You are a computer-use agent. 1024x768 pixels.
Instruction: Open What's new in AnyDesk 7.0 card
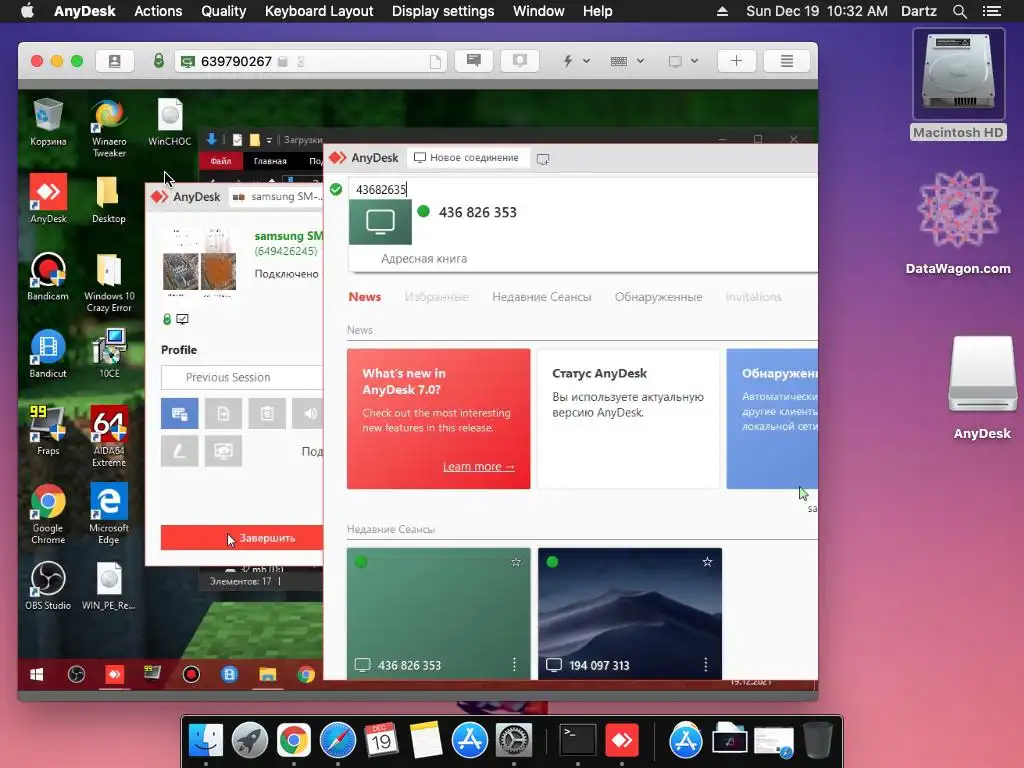[438, 419]
